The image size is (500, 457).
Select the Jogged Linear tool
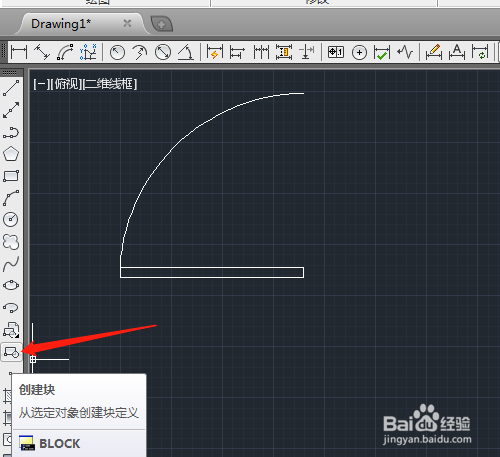[405, 52]
